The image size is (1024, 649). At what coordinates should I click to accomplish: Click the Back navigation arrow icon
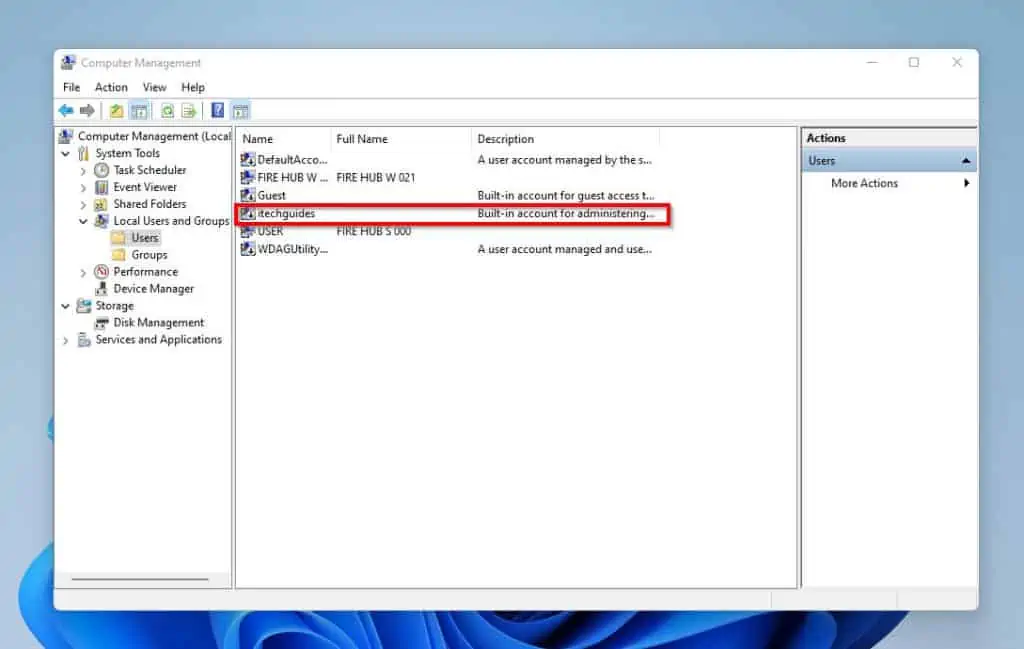66,110
